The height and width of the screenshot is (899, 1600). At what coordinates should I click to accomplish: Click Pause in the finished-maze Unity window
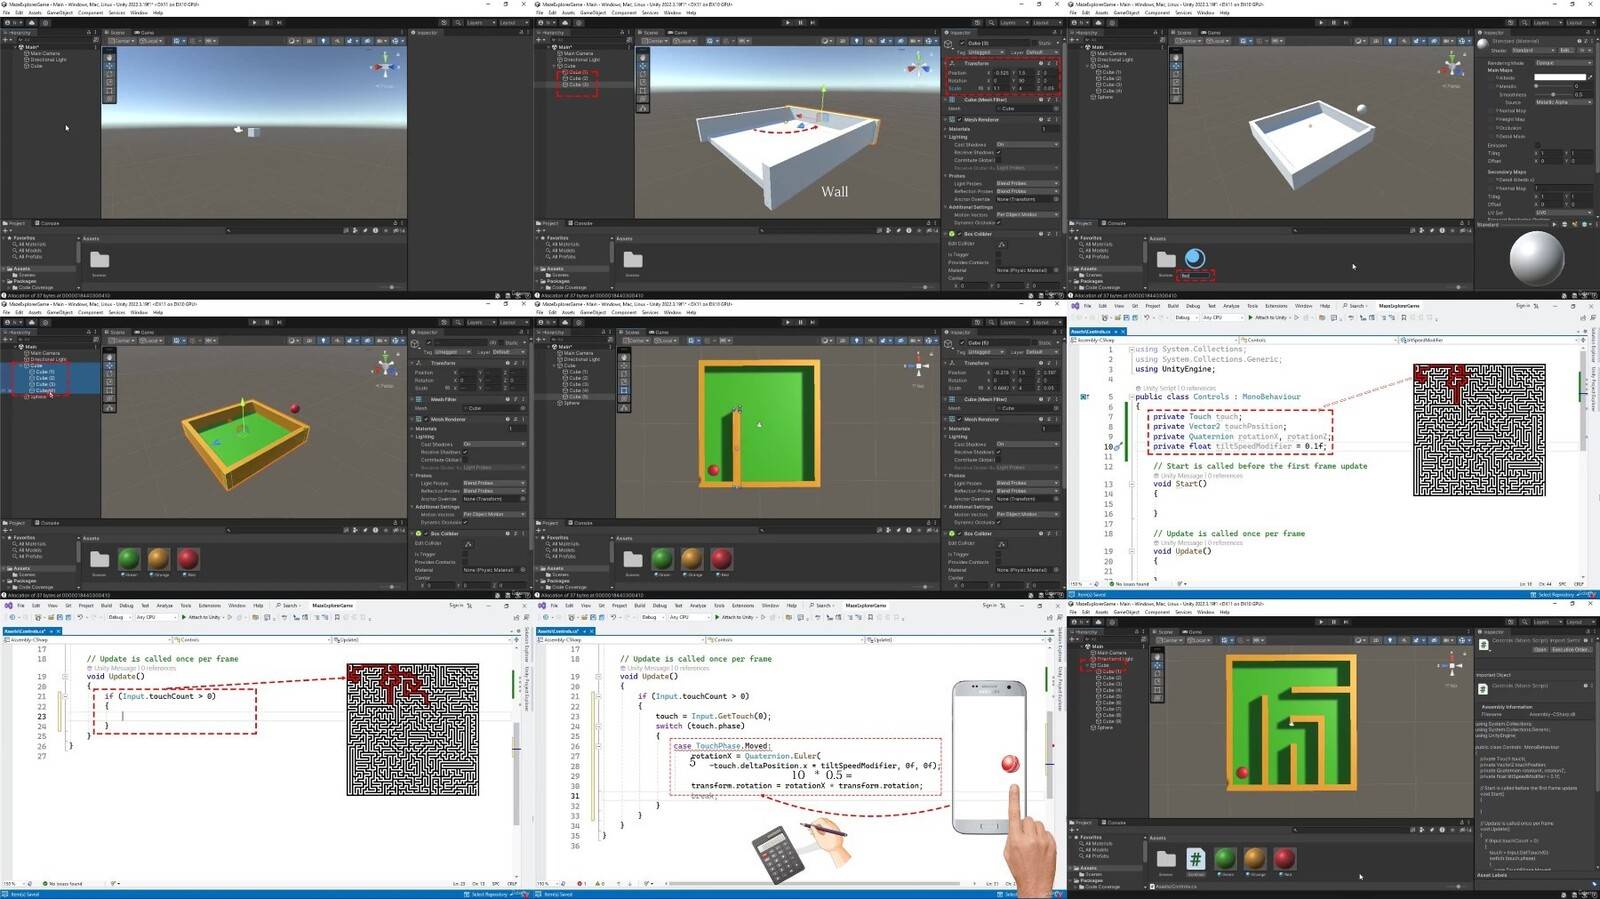click(x=1333, y=622)
